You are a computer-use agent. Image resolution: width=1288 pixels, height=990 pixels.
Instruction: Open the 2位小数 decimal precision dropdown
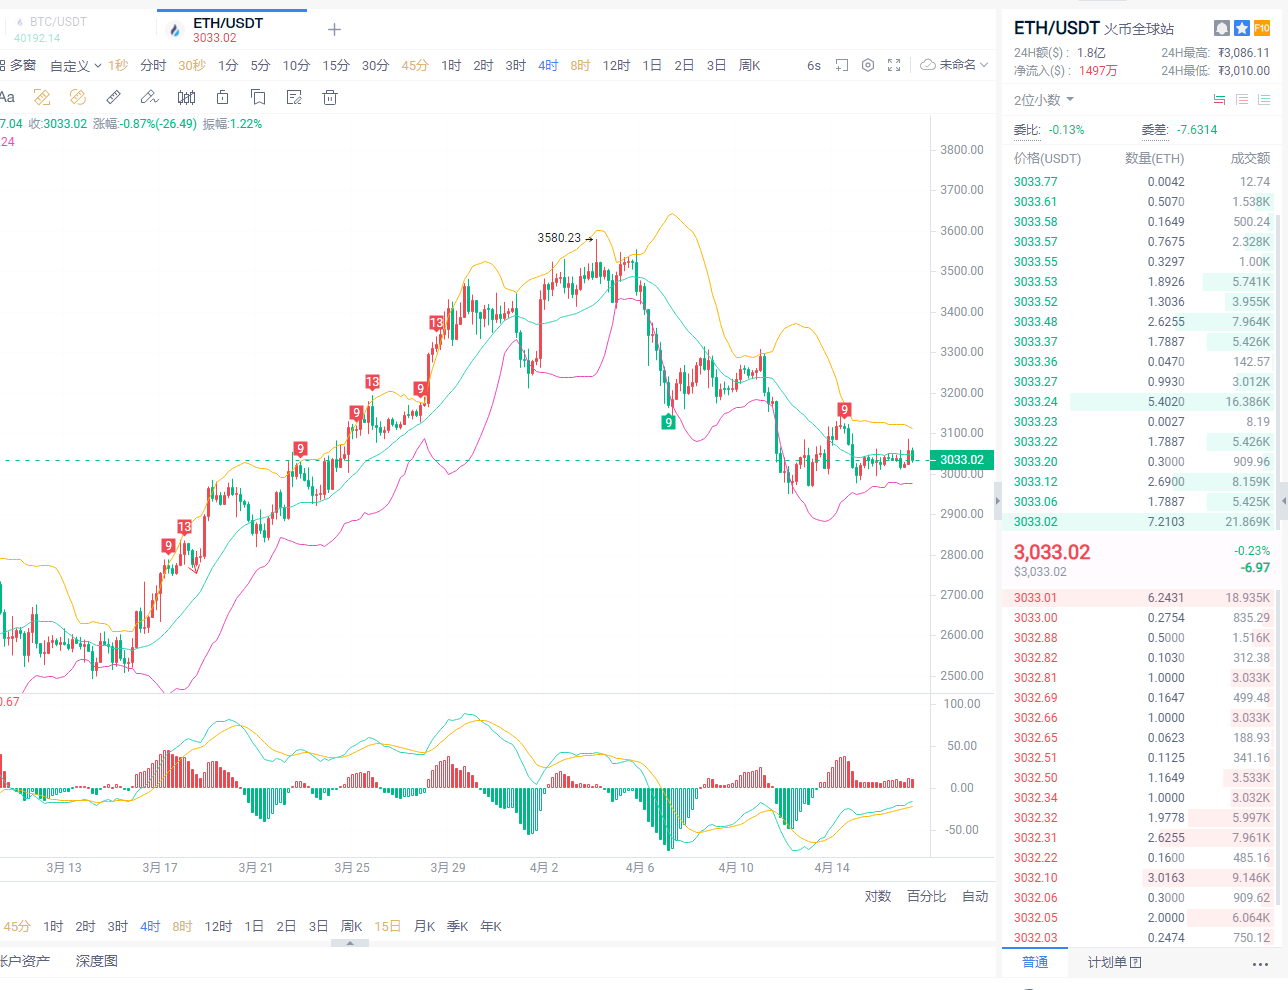1044,100
